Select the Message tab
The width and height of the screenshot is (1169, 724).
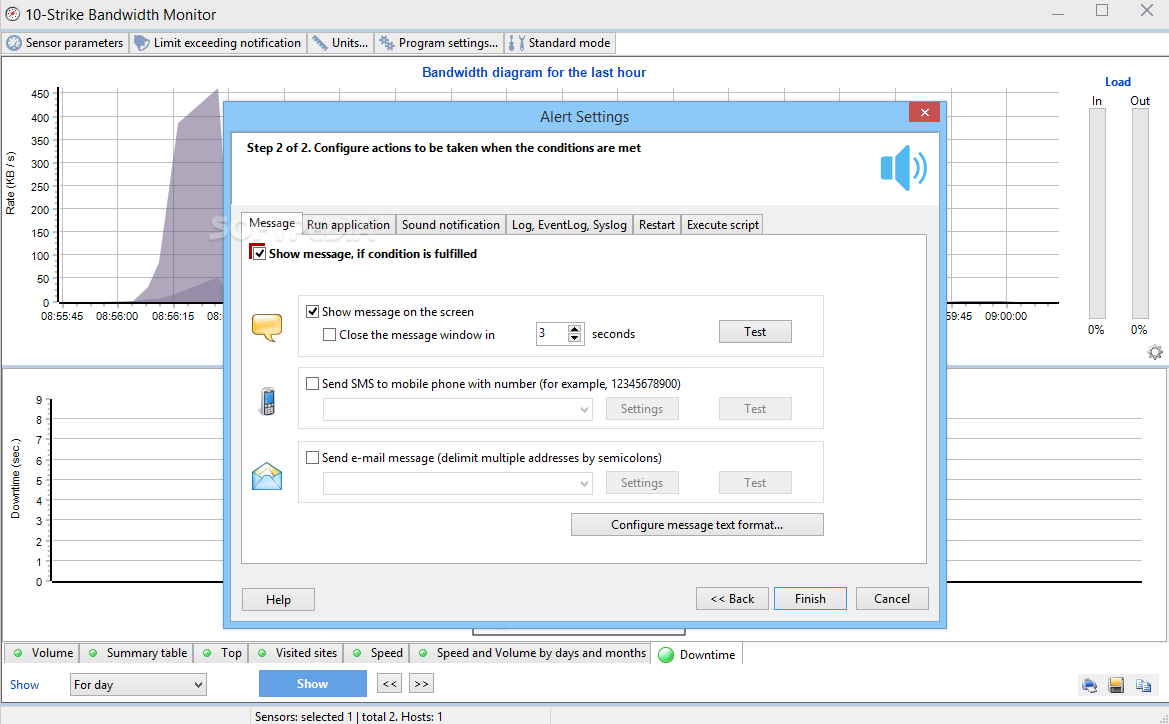271,223
